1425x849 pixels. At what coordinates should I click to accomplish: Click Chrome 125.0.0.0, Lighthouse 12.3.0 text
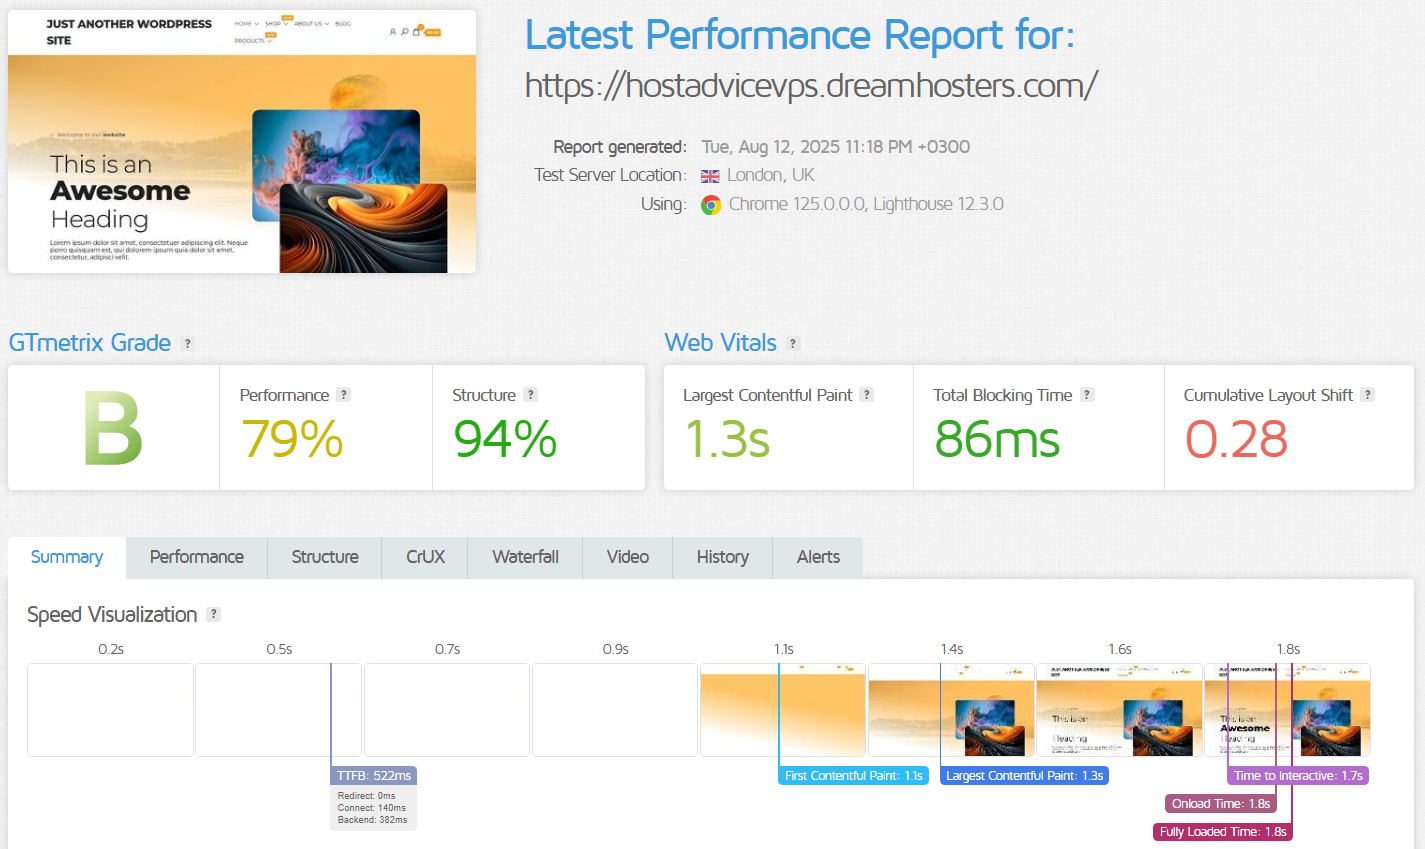point(866,204)
